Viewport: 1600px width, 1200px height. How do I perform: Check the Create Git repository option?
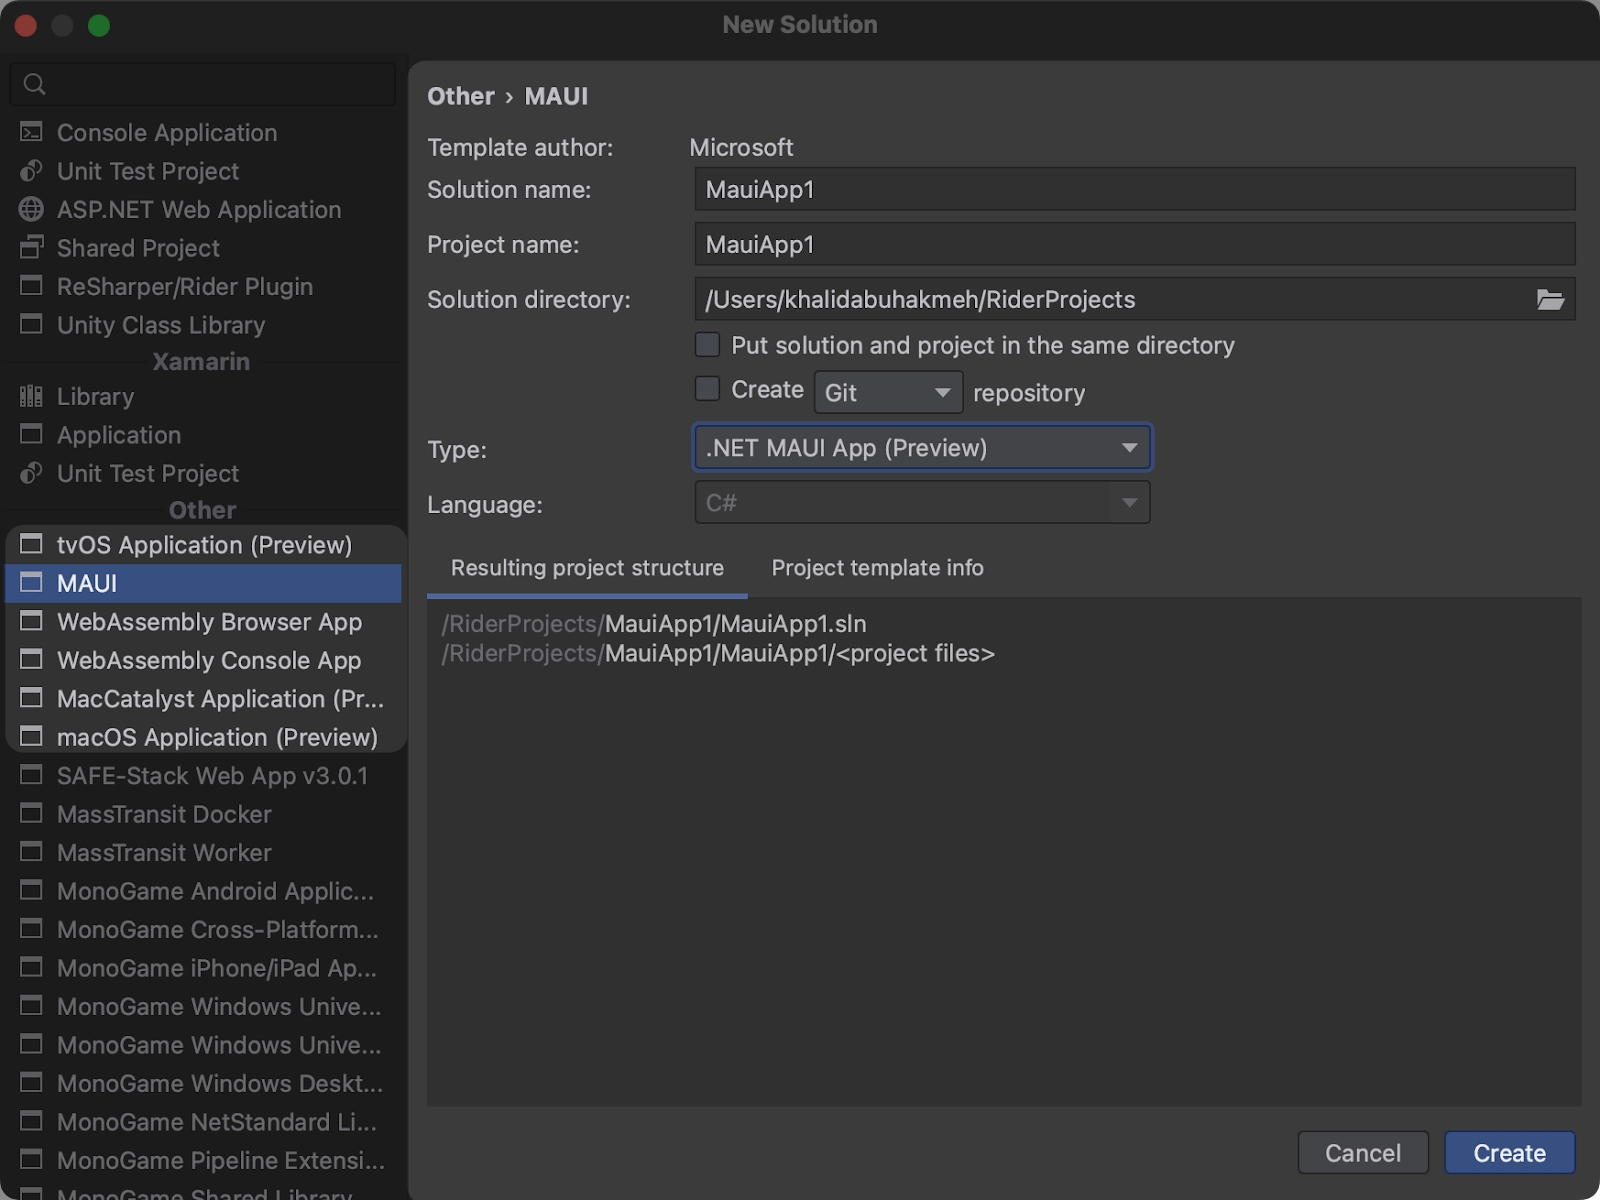coord(707,389)
